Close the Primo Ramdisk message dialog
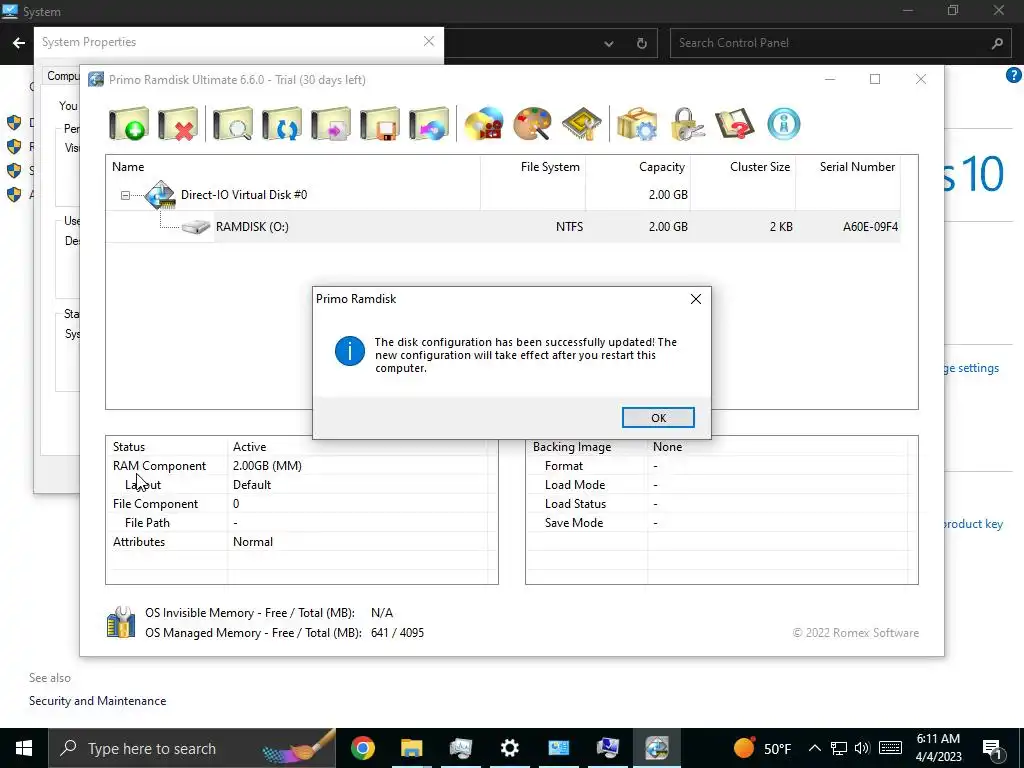The width and height of the screenshot is (1024, 768). (x=696, y=299)
